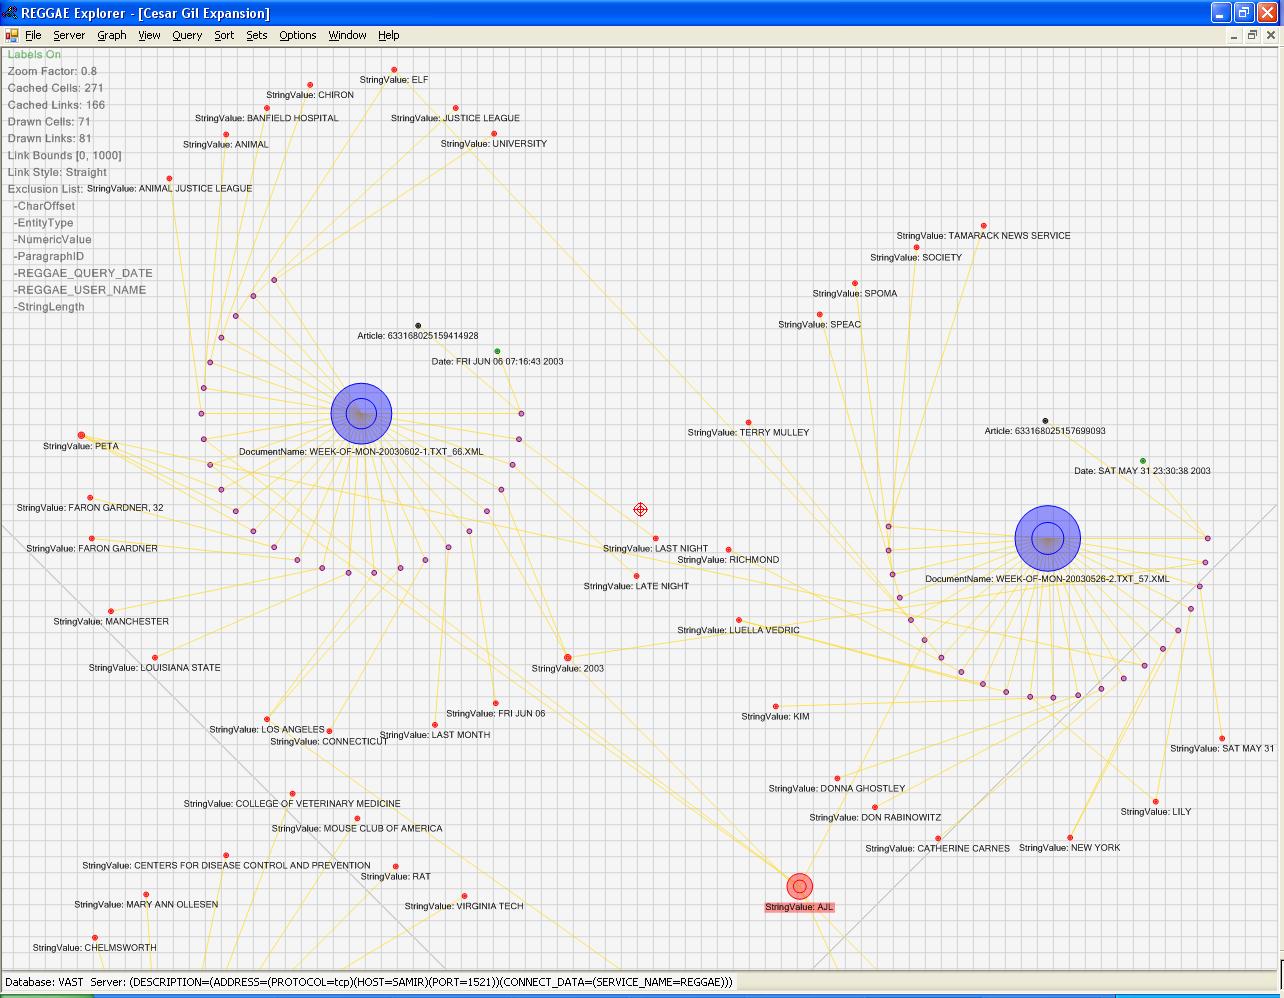Select the red PETA node dot
This screenshot has width=1284, height=998.
82,436
